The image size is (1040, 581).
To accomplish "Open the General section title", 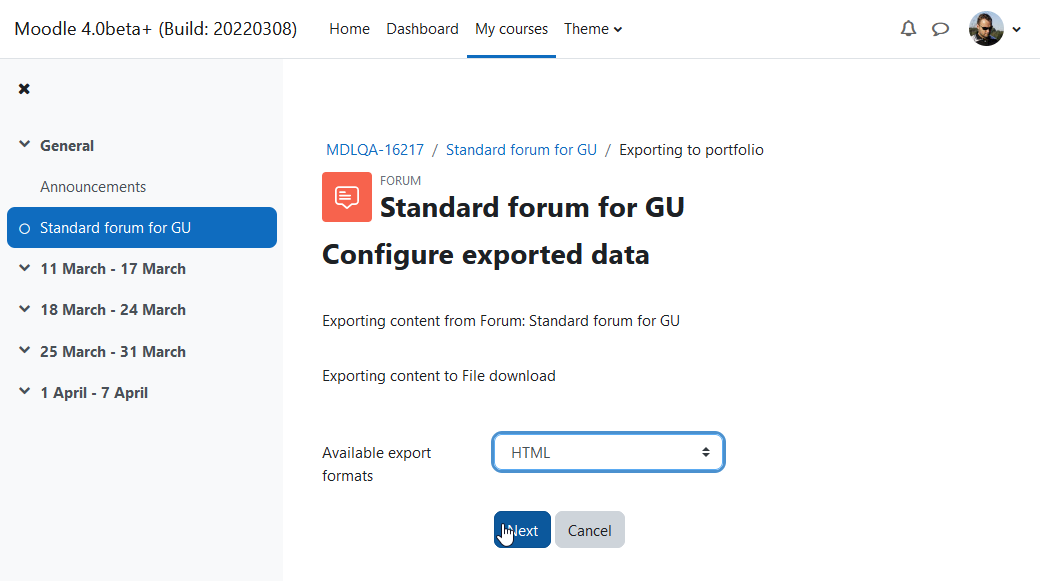I will tap(67, 146).
